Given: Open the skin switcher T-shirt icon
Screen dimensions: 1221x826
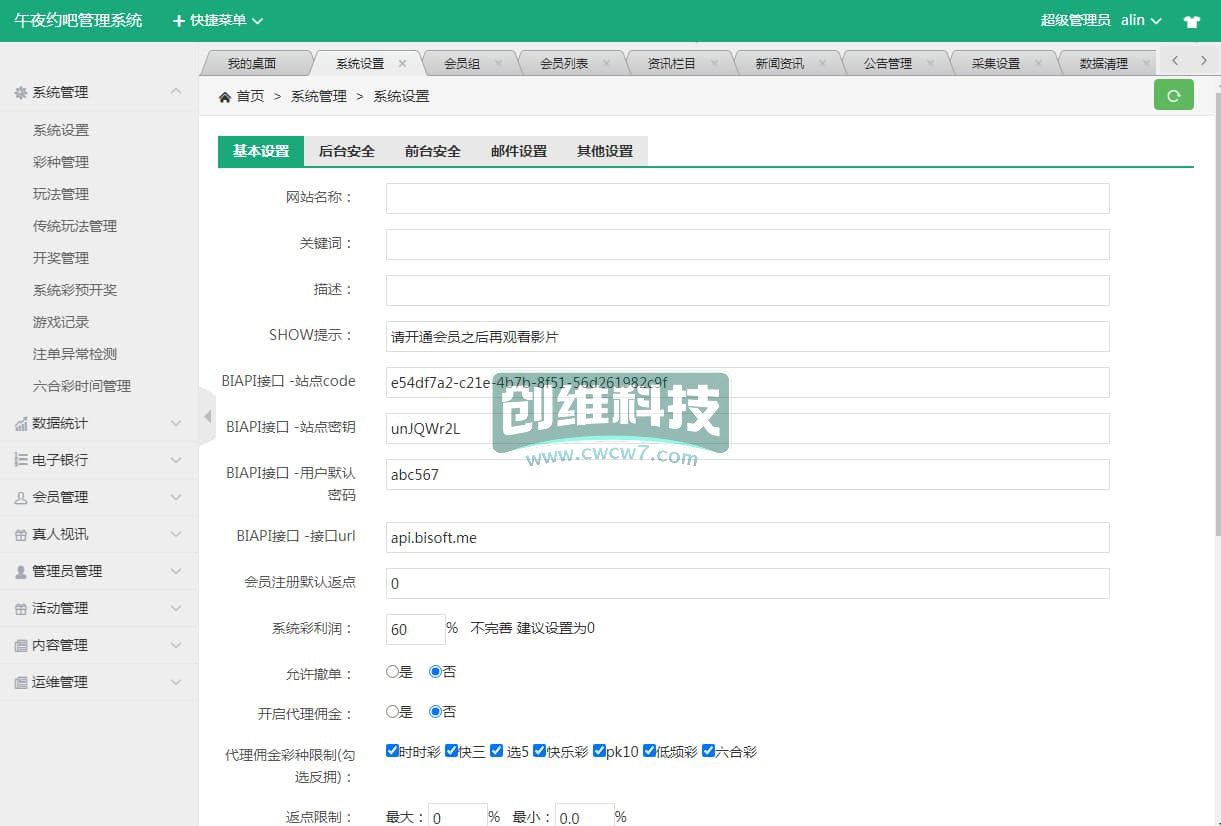Looking at the screenshot, I should [x=1191, y=21].
